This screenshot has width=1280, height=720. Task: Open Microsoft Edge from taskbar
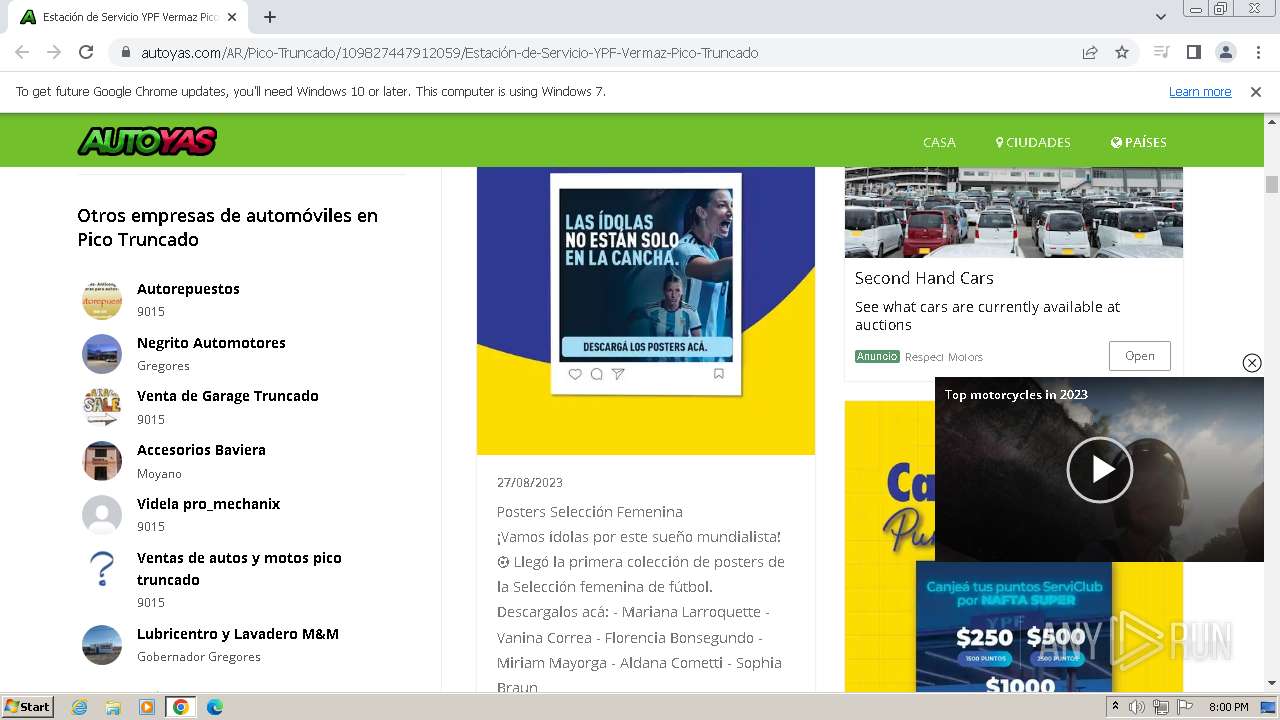(215, 707)
